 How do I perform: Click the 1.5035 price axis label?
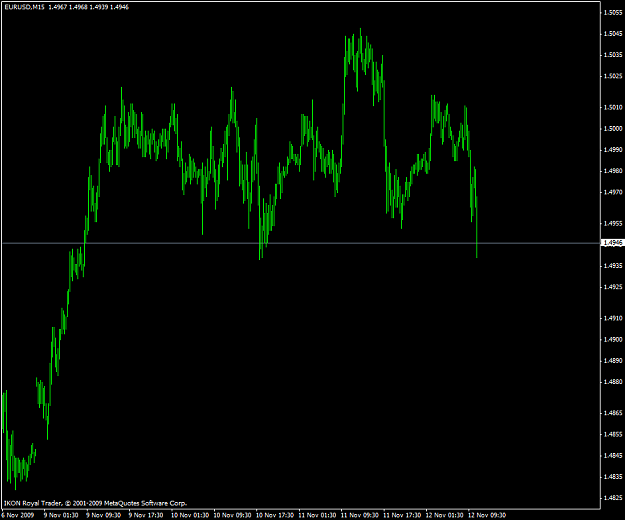click(613, 55)
